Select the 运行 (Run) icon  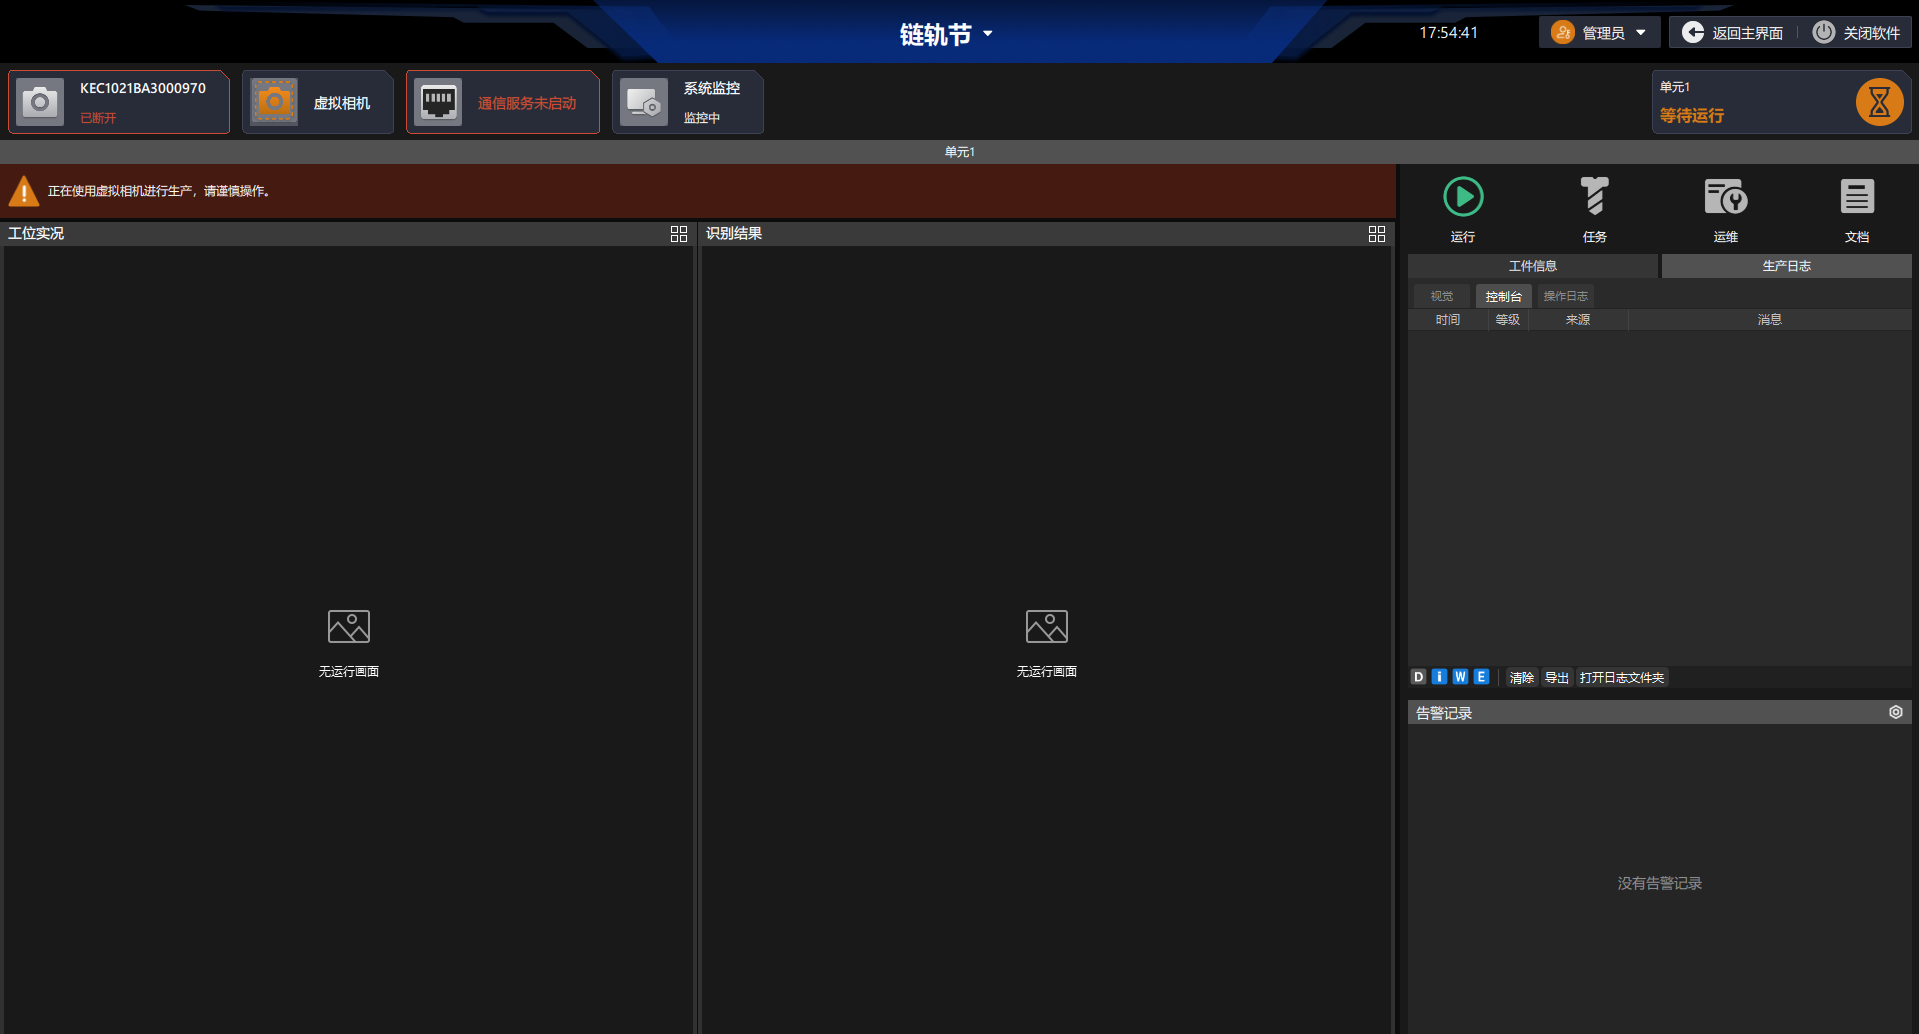(x=1463, y=197)
